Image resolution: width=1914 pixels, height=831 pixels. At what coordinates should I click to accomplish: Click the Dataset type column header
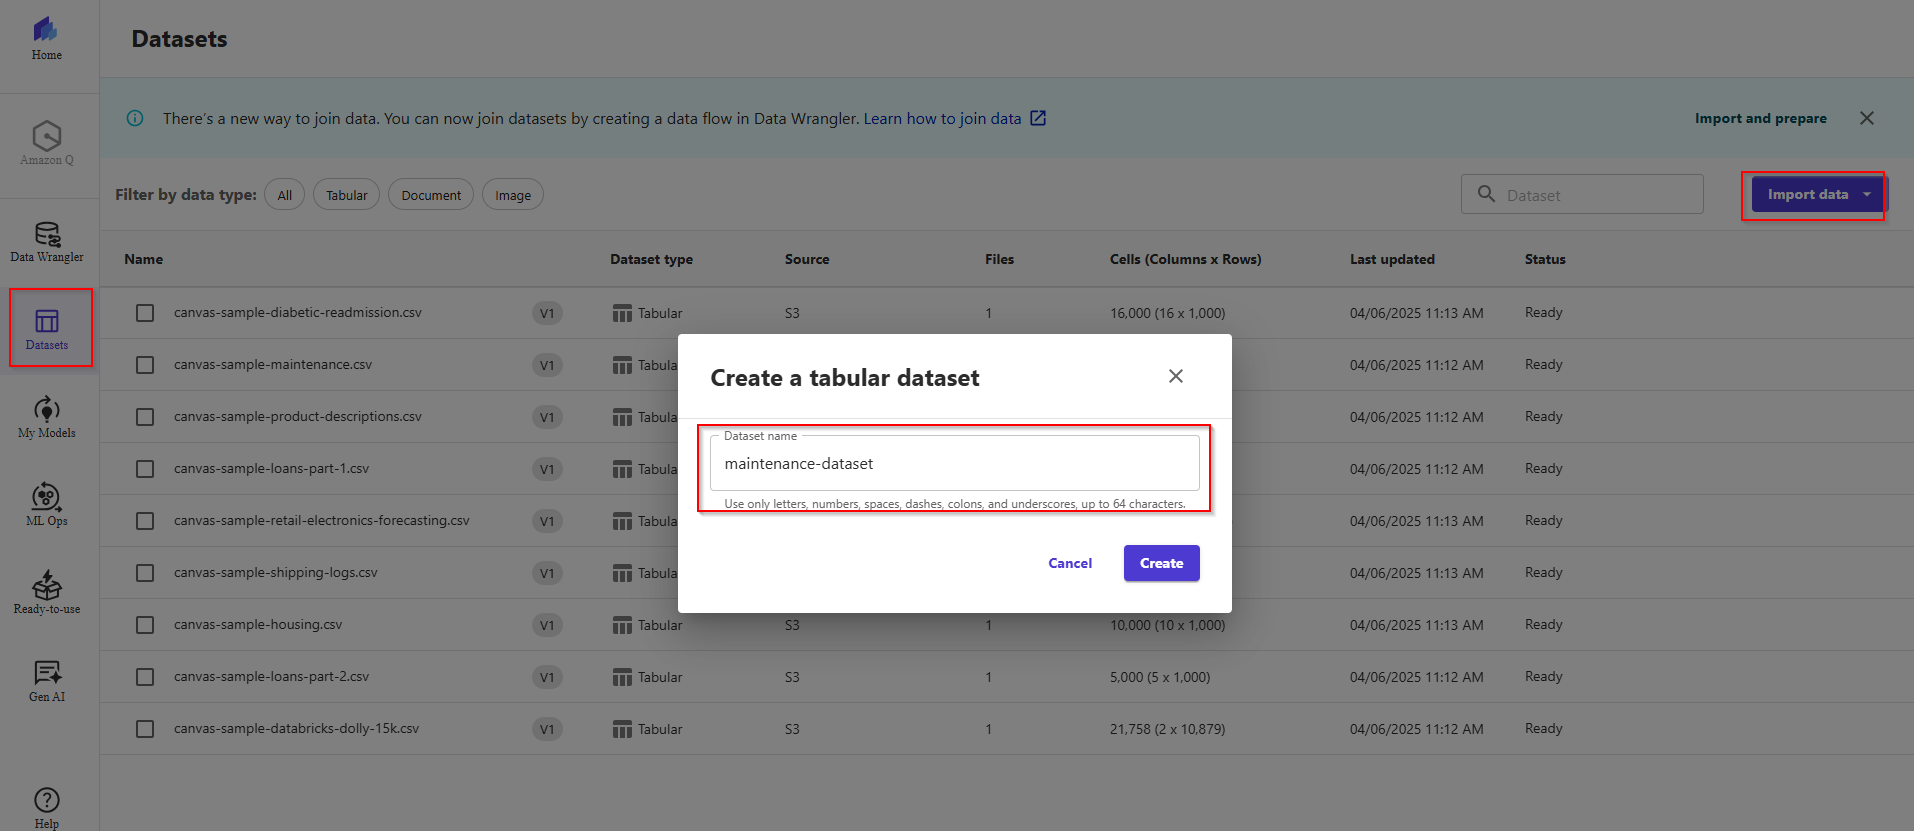coord(652,259)
